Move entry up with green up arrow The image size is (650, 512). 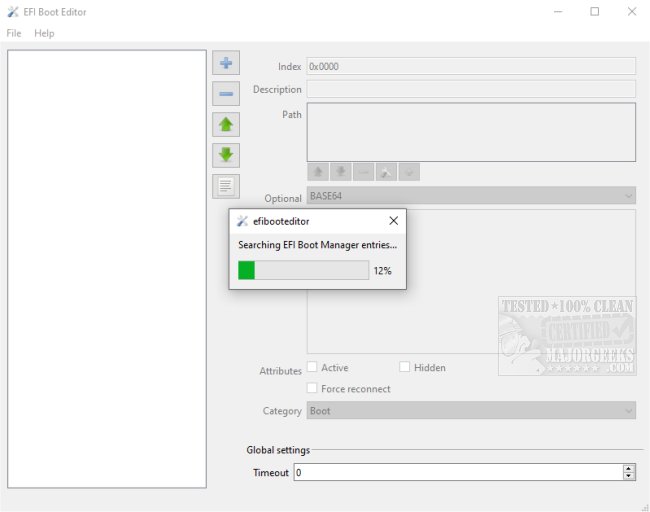(226, 125)
